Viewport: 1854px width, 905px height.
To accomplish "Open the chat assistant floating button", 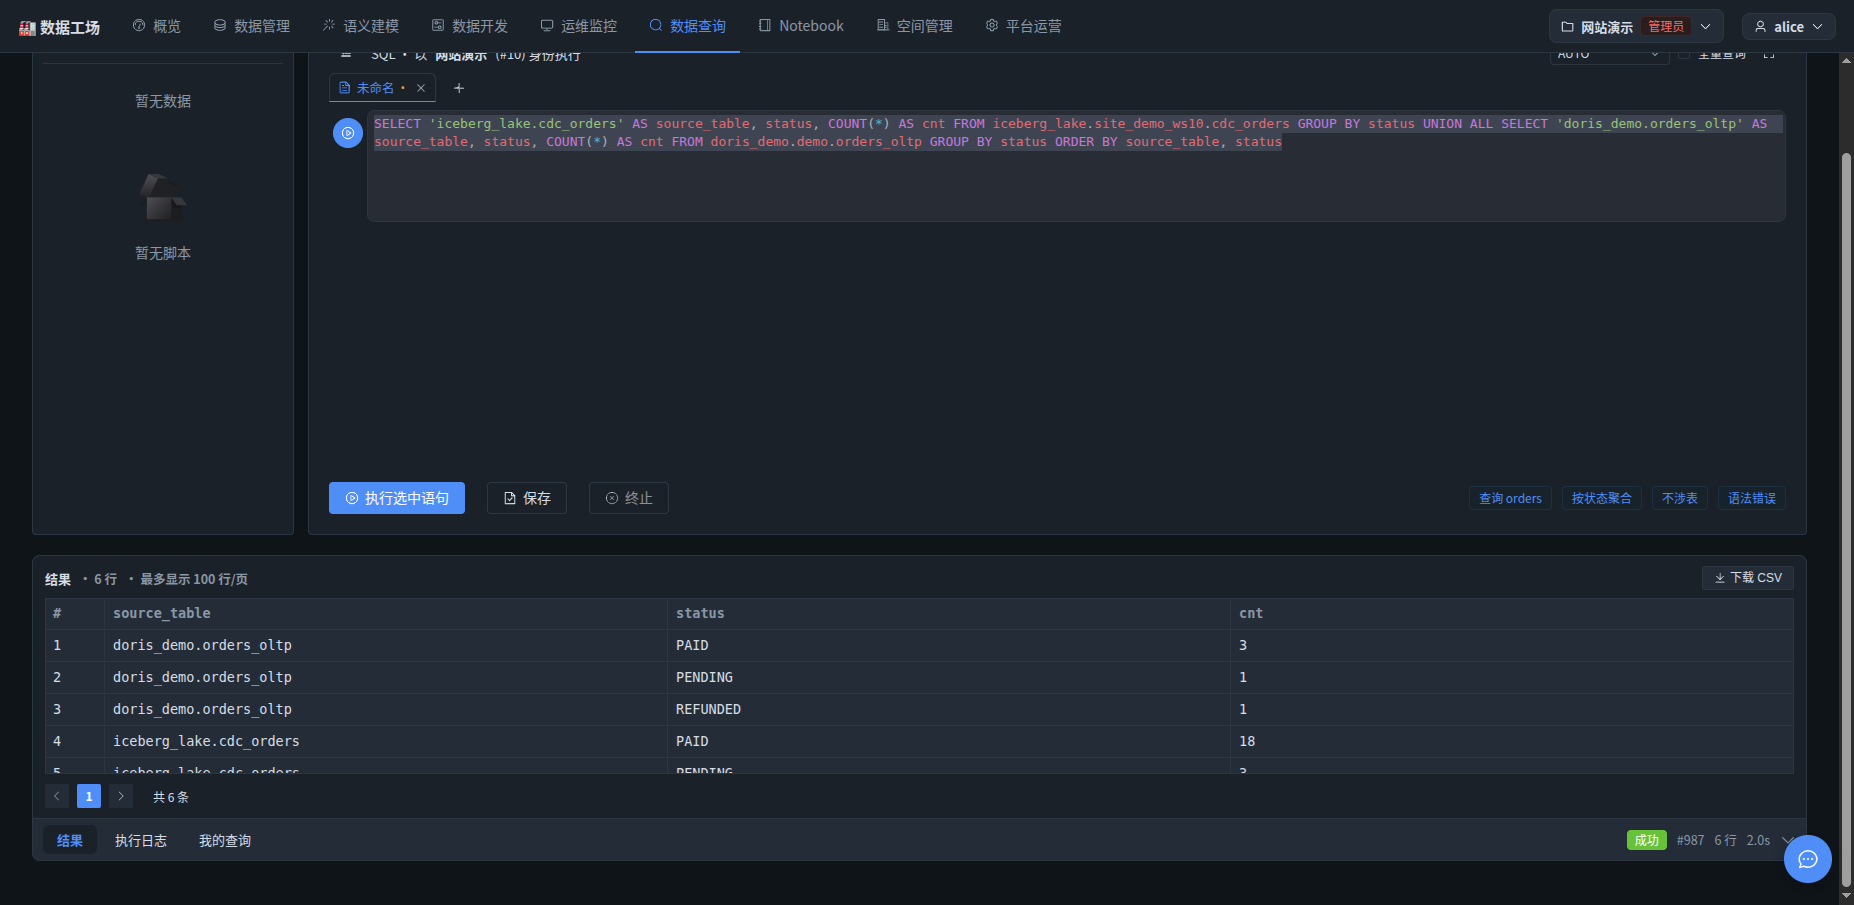I will tap(1808, 859).
